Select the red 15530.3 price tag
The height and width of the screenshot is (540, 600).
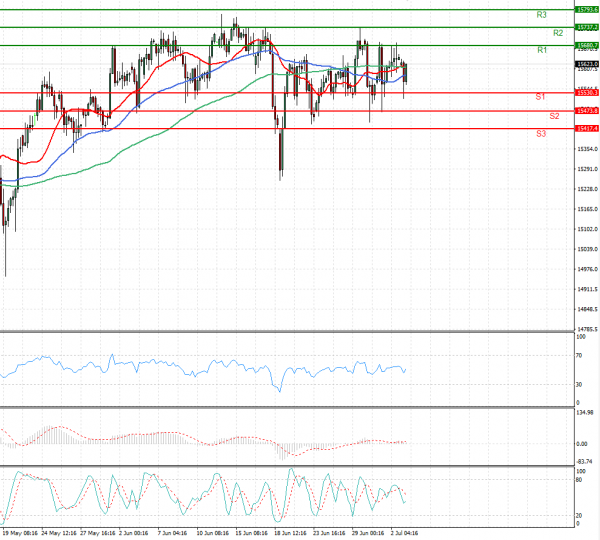click(x=587, y=93)
